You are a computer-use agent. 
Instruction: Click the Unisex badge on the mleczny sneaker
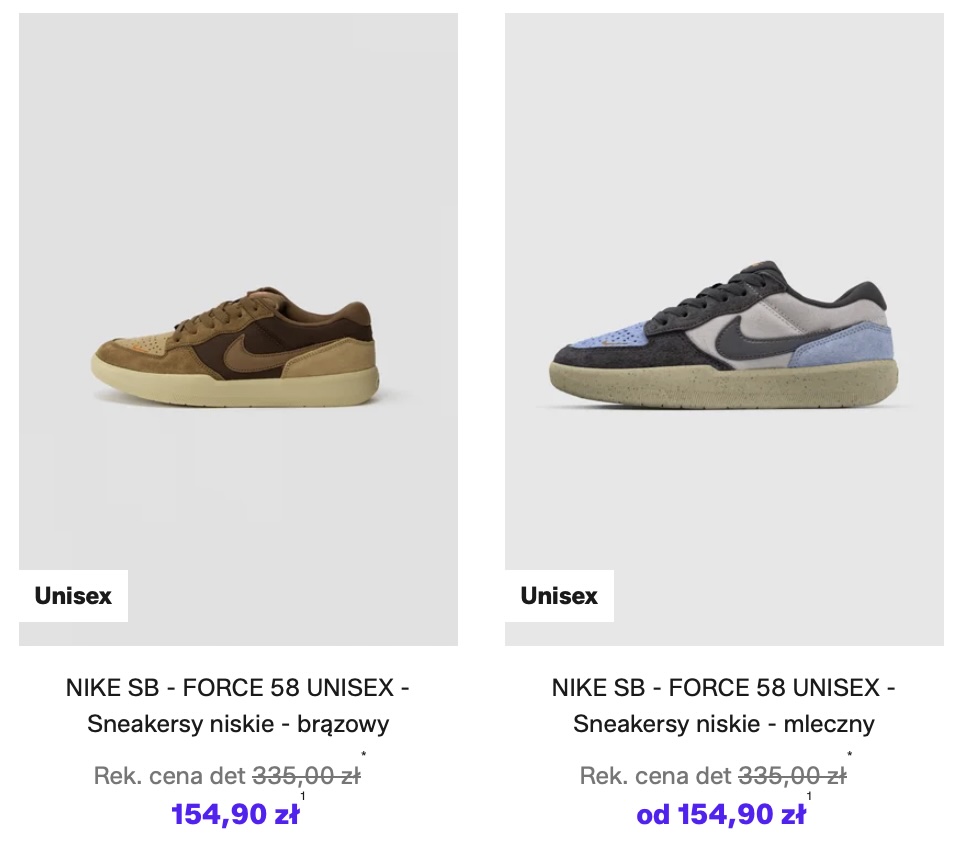click(x=559, y=596)
